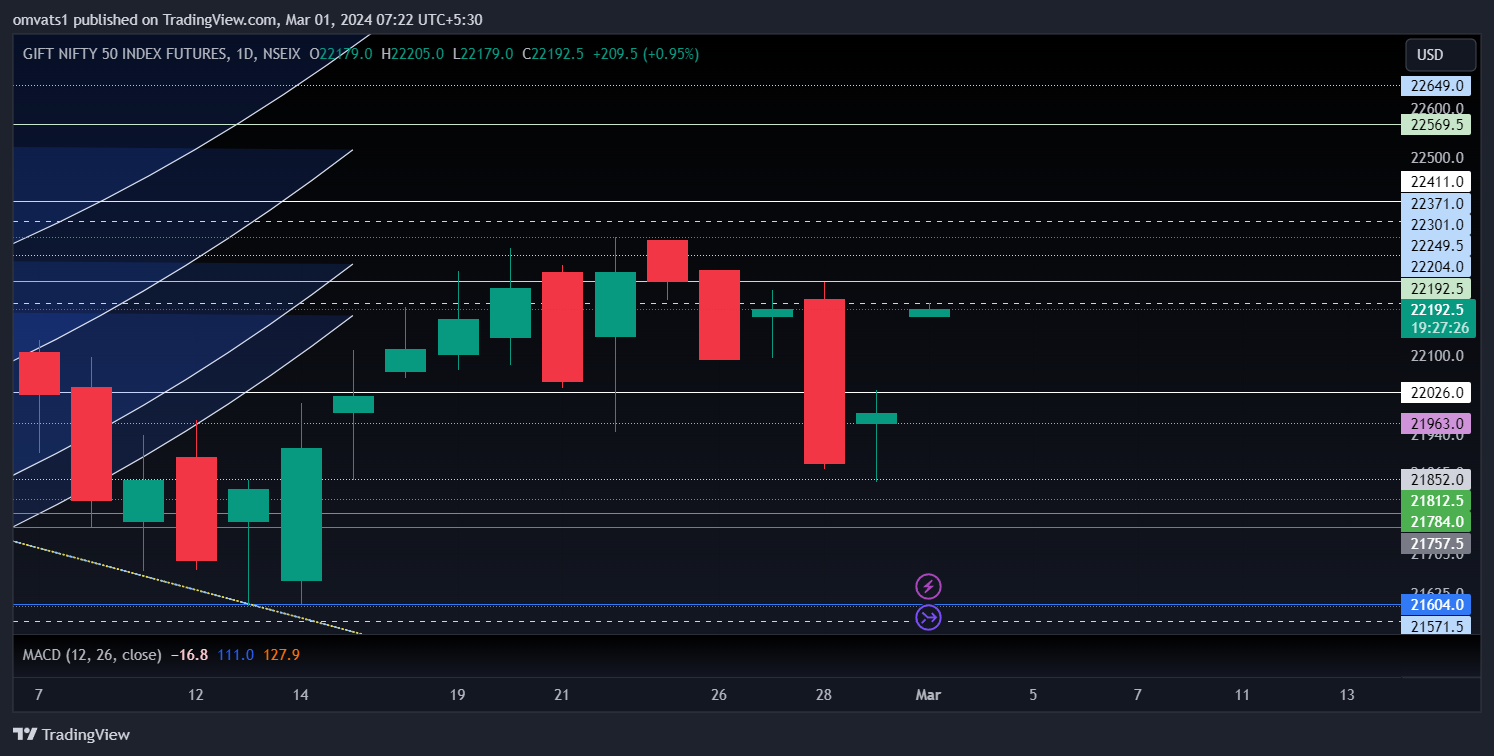Screen dimensions: 1494x756
Task: Click the purple lightning bolt event icon
Action: [929, 586]
